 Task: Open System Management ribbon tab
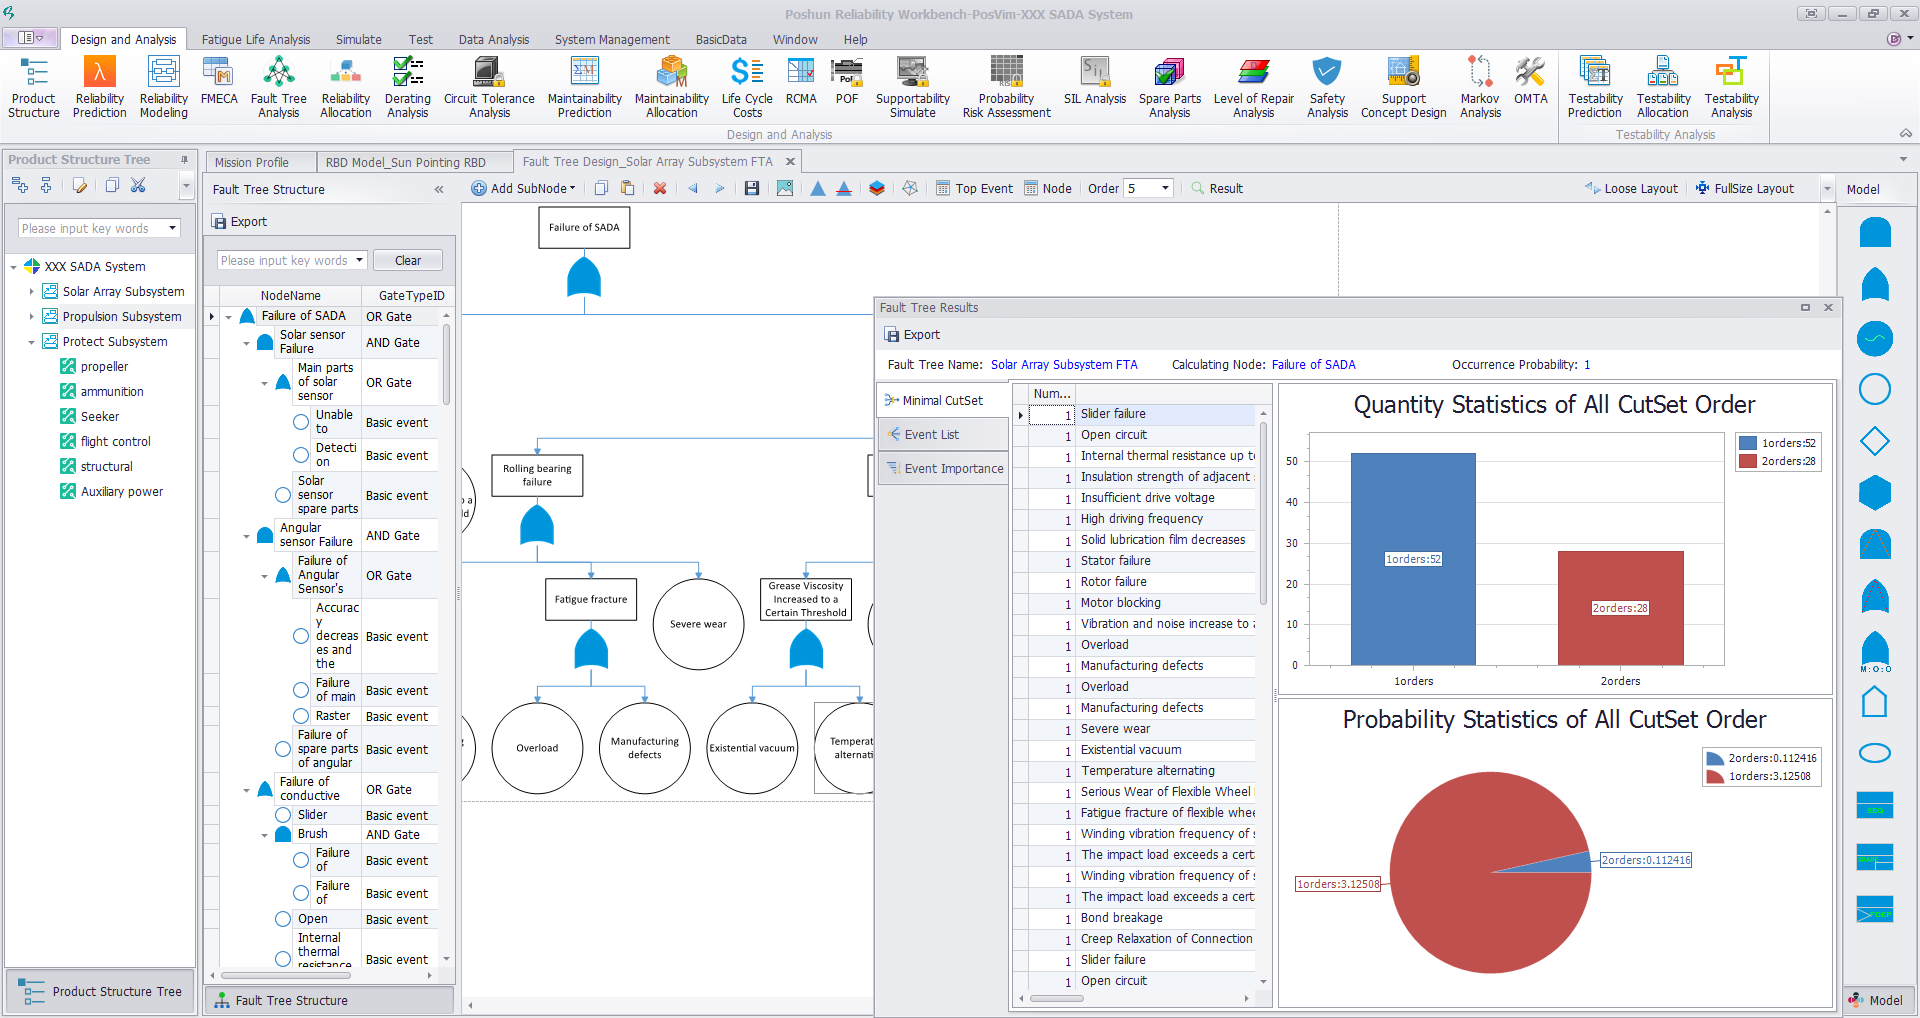[612, 40]
